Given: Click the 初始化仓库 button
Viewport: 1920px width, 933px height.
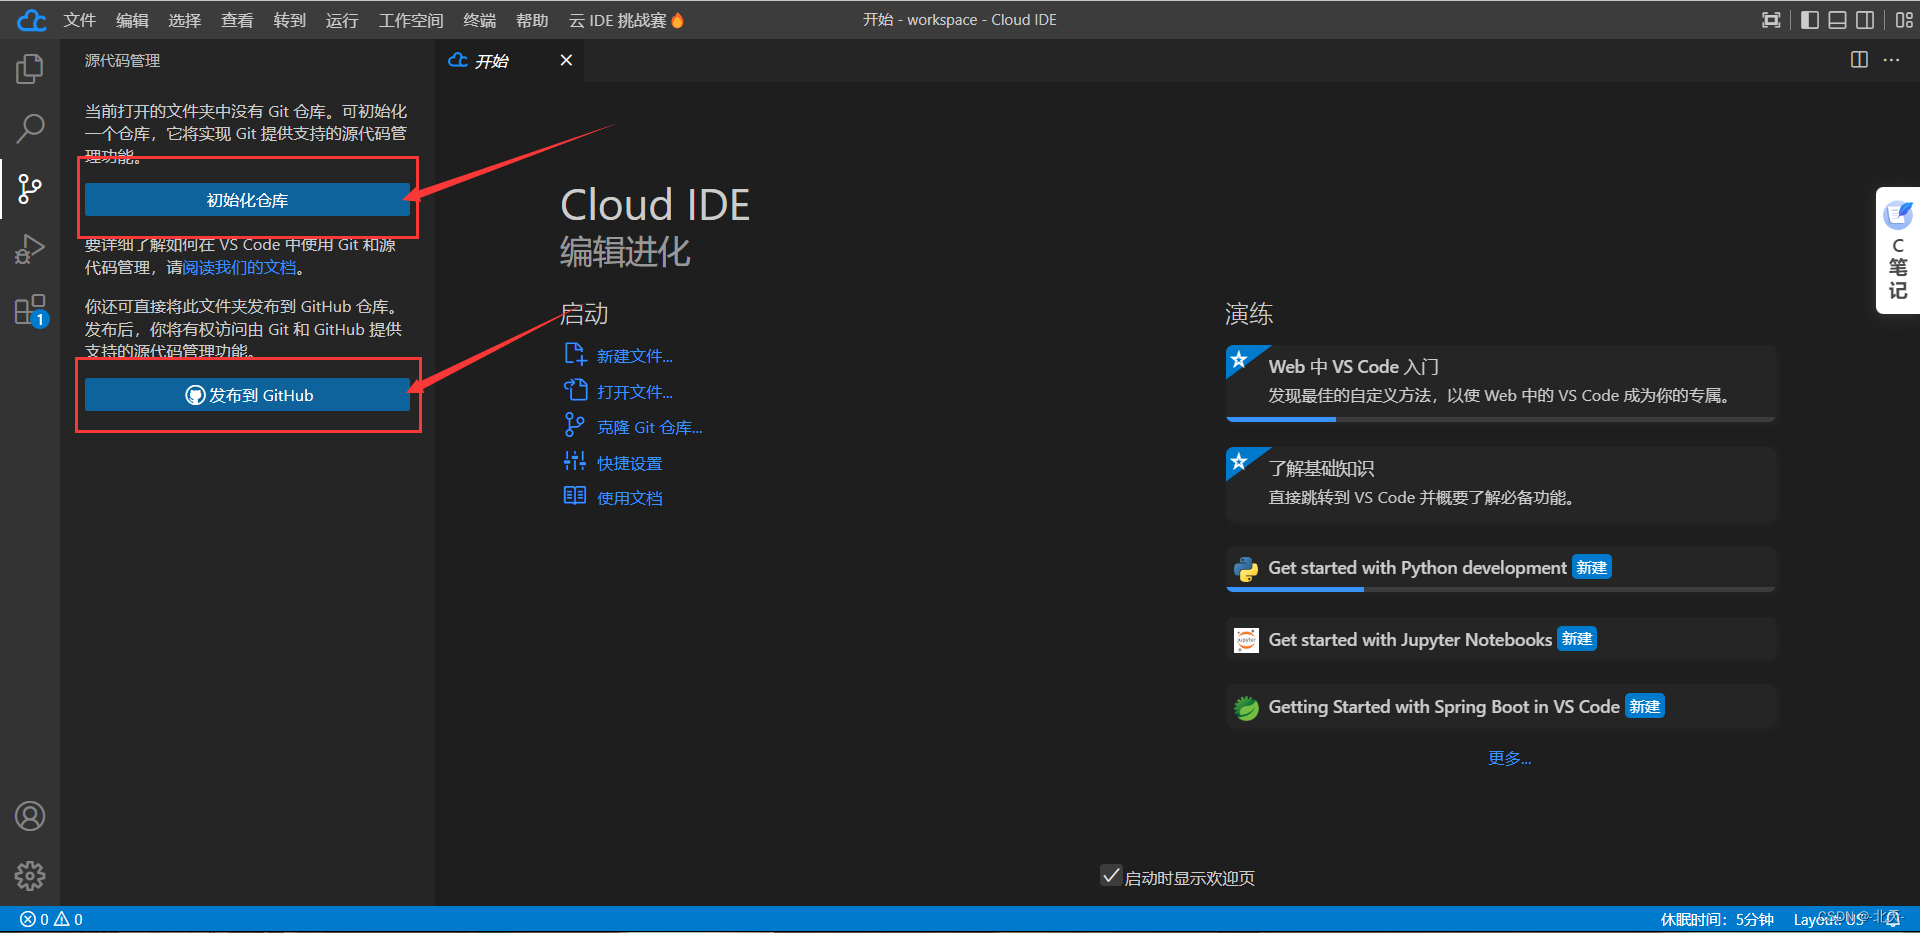Looking at the screenshot, I should [247, 200].
